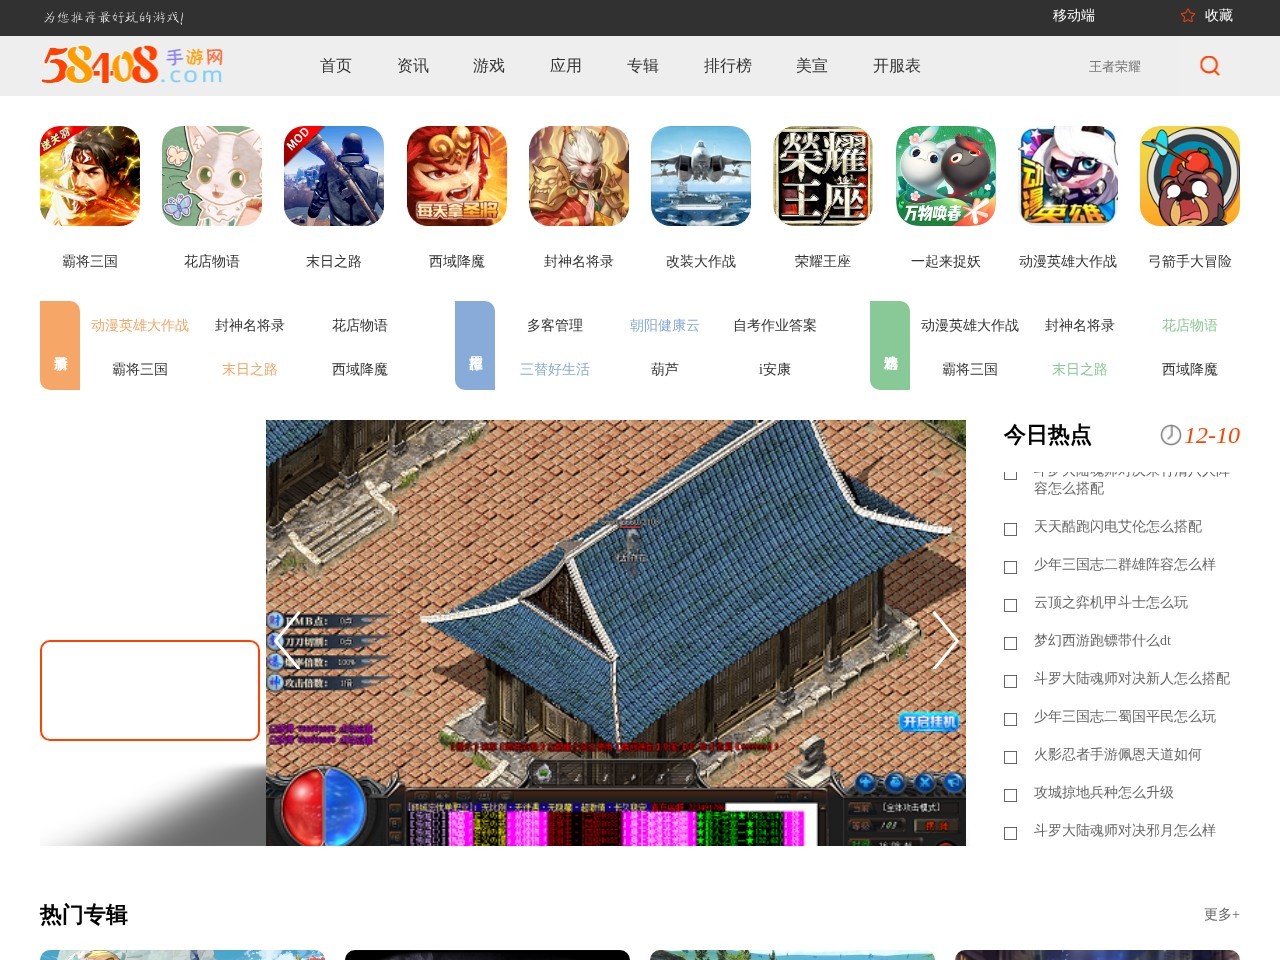Open the 开服表 navigation menu

[897, 66]
